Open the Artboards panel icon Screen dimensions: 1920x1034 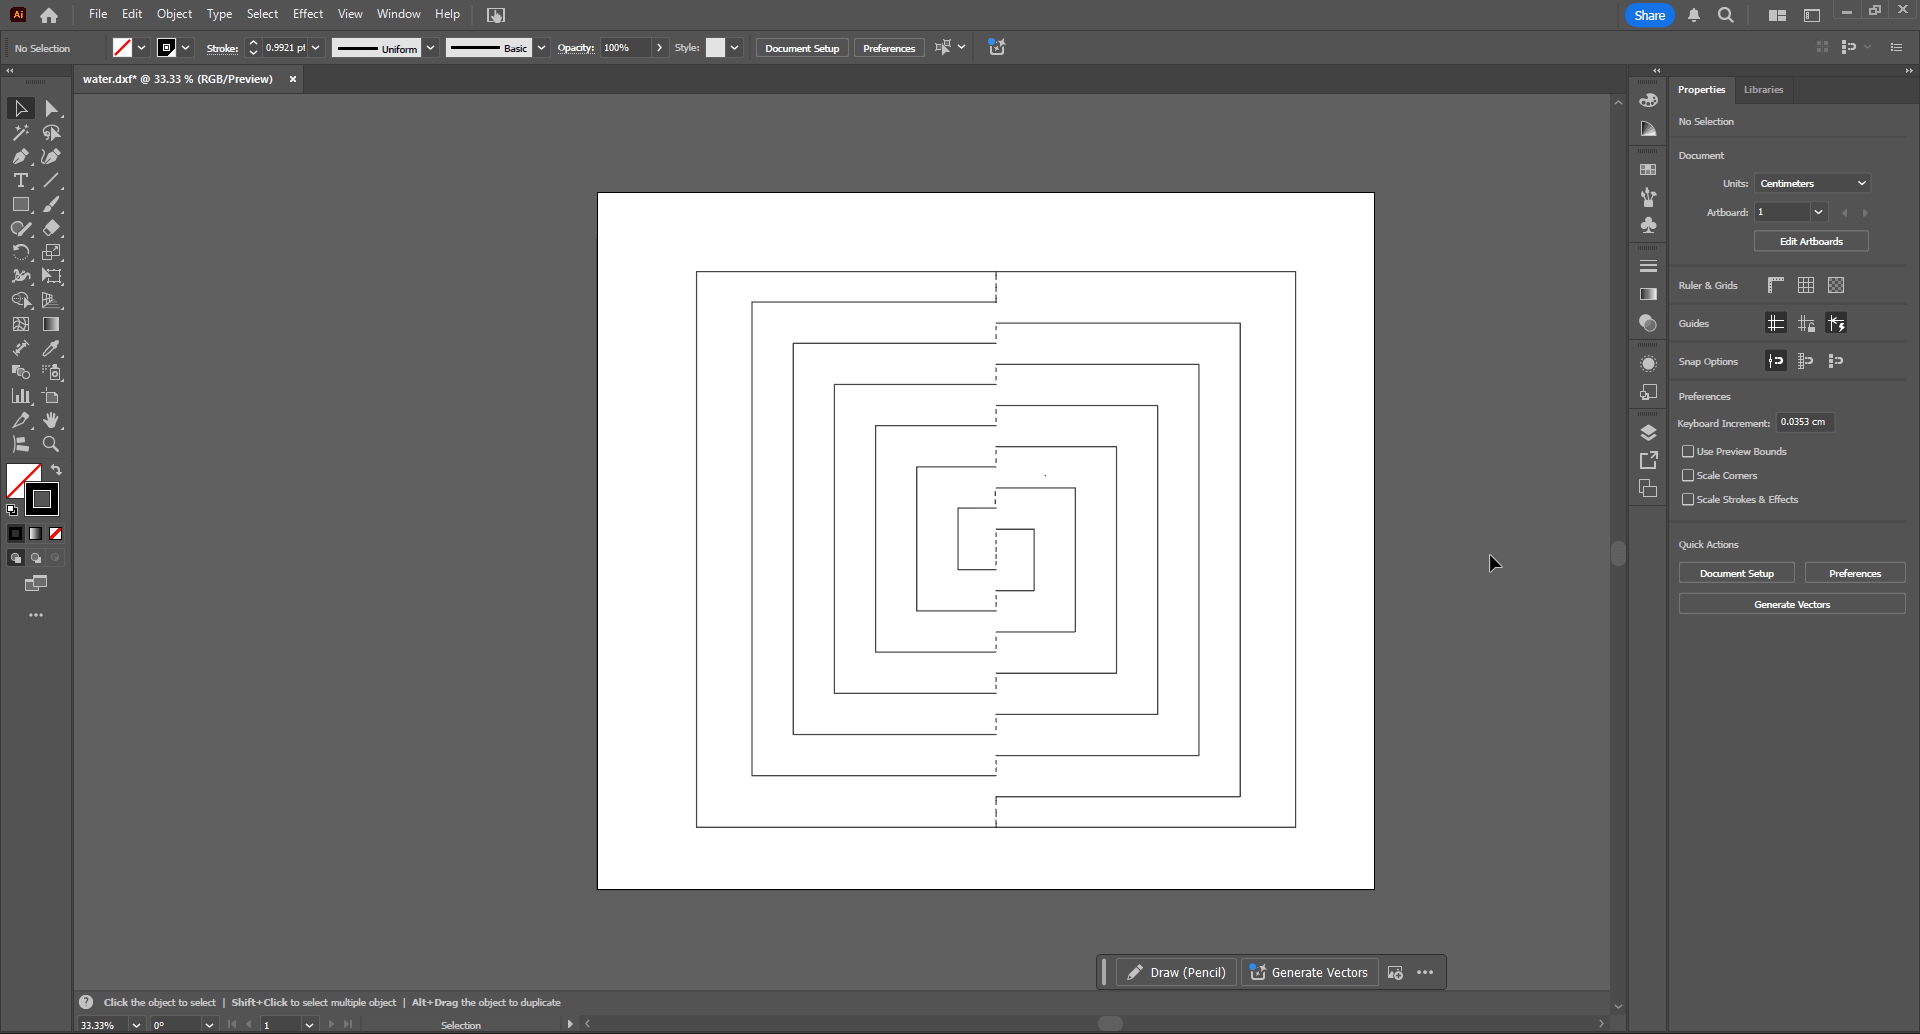click(1648, 488)
